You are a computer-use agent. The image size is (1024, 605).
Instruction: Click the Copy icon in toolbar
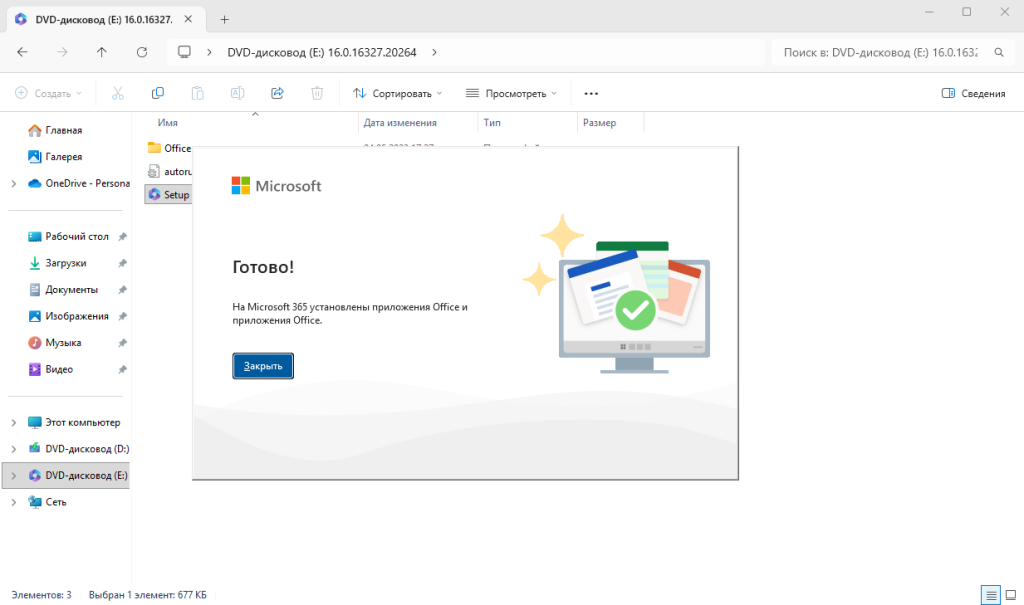[x=157, y=93]
